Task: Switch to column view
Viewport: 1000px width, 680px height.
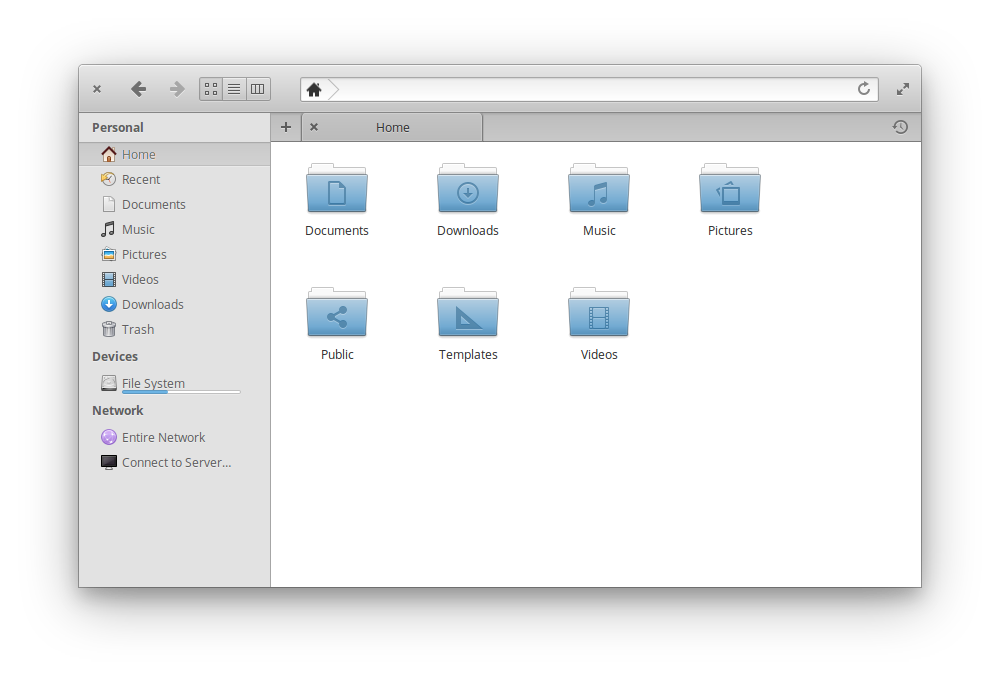Action: pyautogui.click(x=257, y=89)
